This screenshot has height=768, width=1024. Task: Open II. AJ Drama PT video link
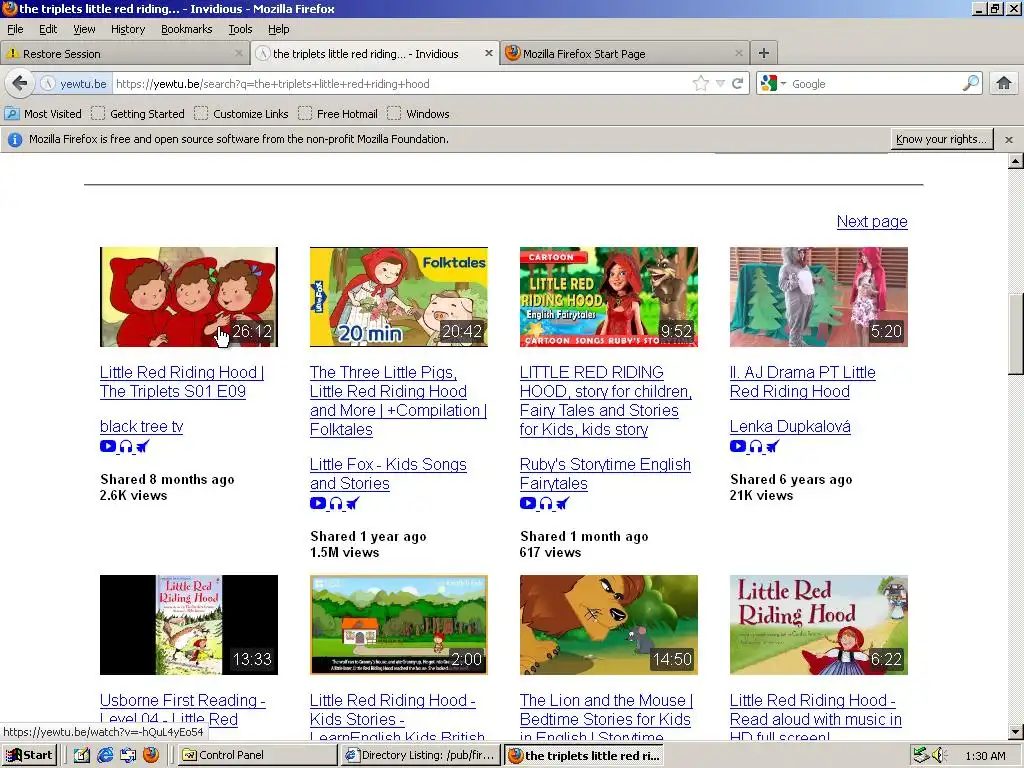click(x=803, y=381)
